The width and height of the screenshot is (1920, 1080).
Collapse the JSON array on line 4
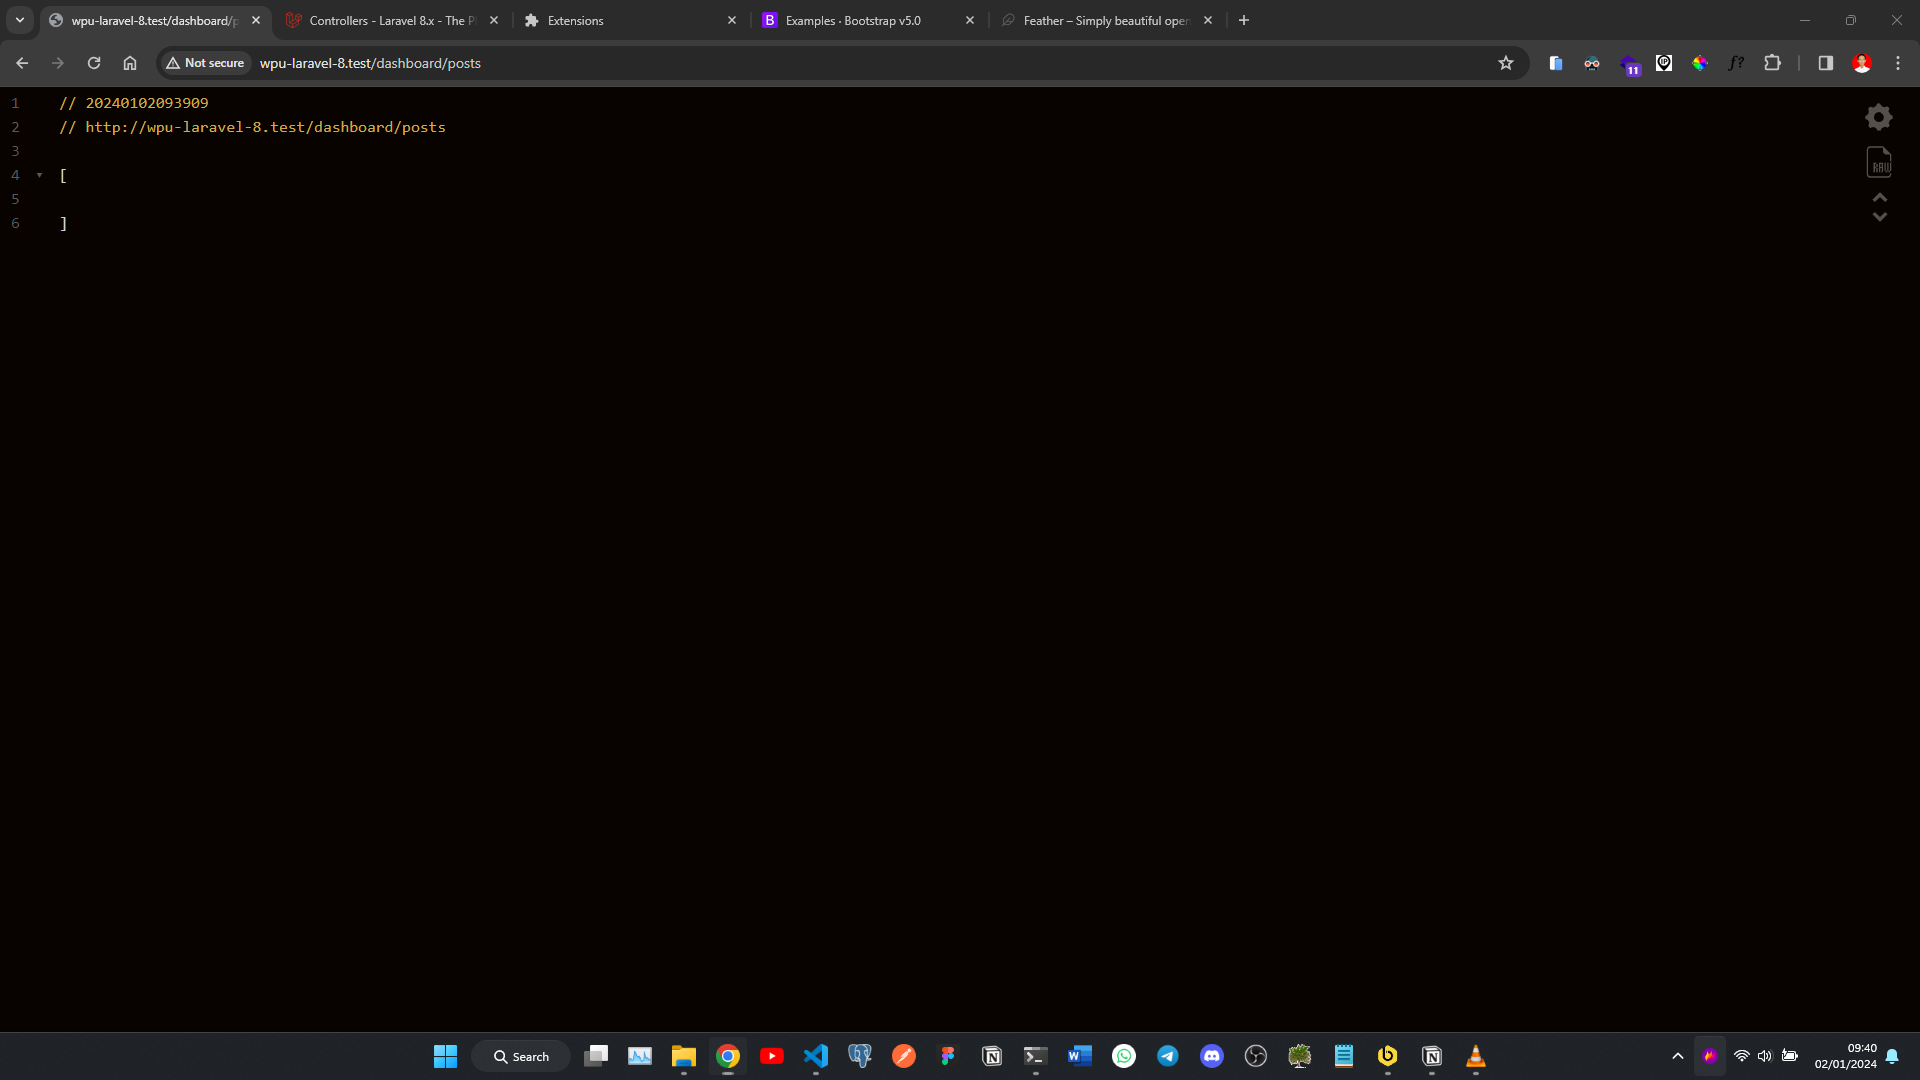39,175
